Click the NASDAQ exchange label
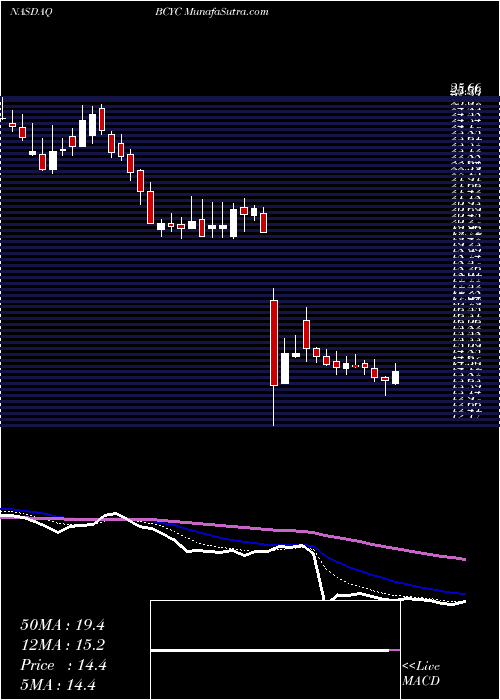This screenshot has height=700, width=500. click(31, 12)
